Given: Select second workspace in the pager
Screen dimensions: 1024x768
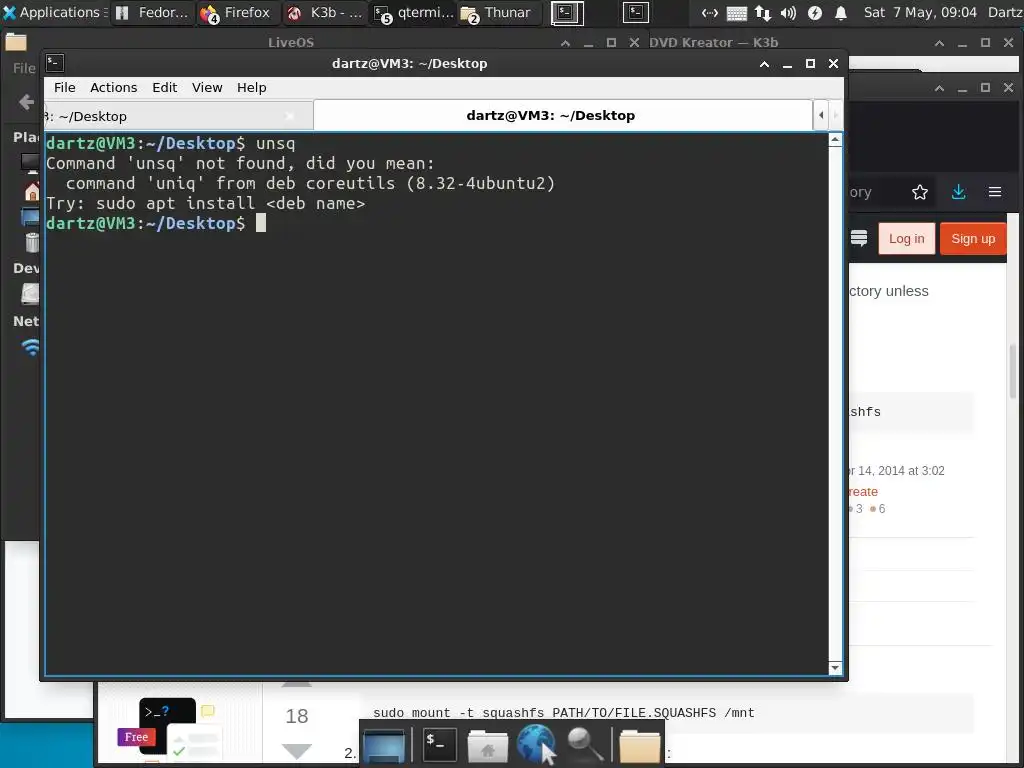Looking at the screenshot, I should [635, 12].
